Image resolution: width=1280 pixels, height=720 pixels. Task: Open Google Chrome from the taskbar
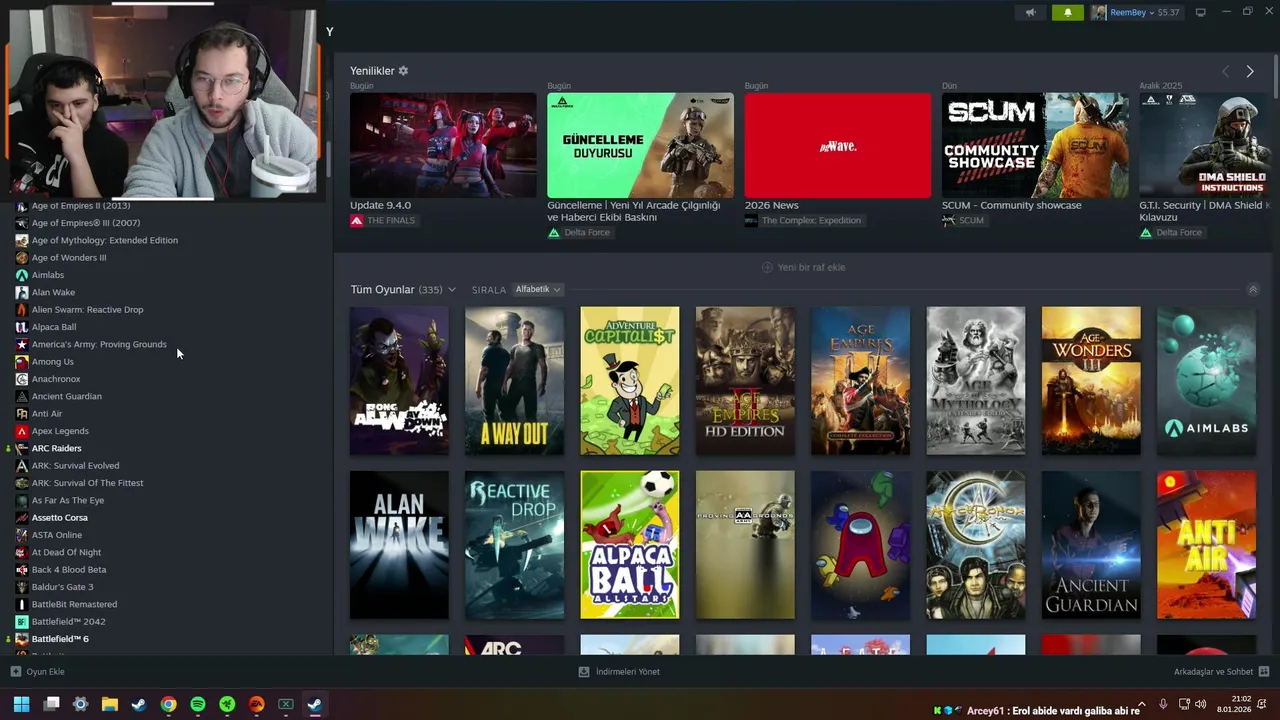(x=168, y=705)
